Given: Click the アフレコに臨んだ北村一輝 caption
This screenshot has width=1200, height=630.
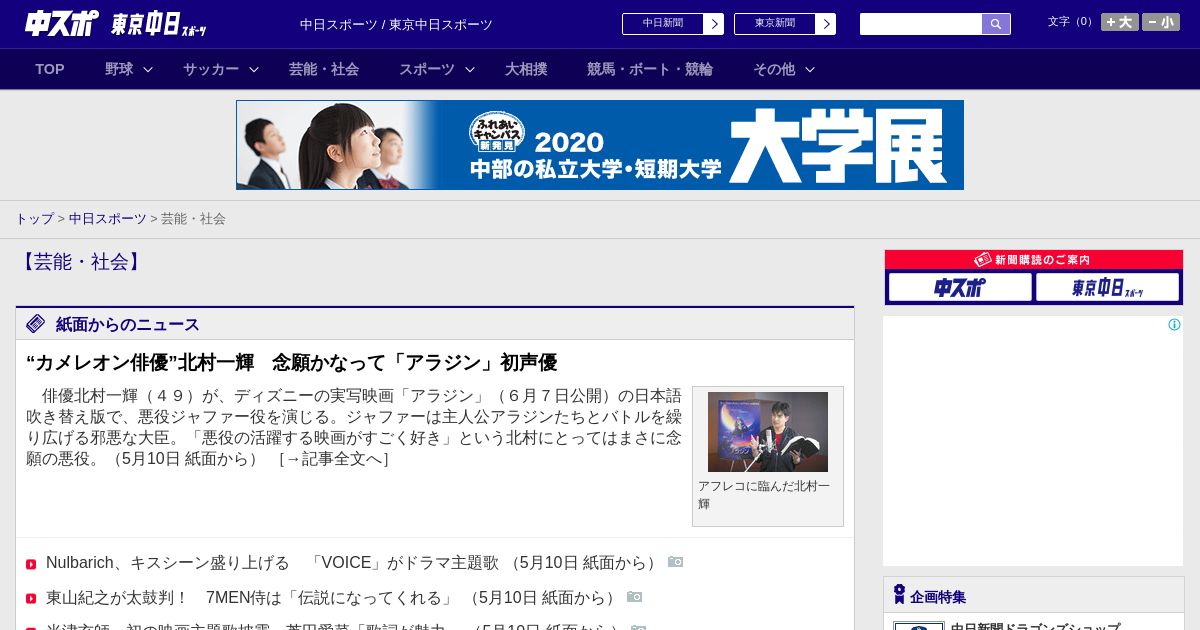Looking at the screenshot, I should coord(764,494).
